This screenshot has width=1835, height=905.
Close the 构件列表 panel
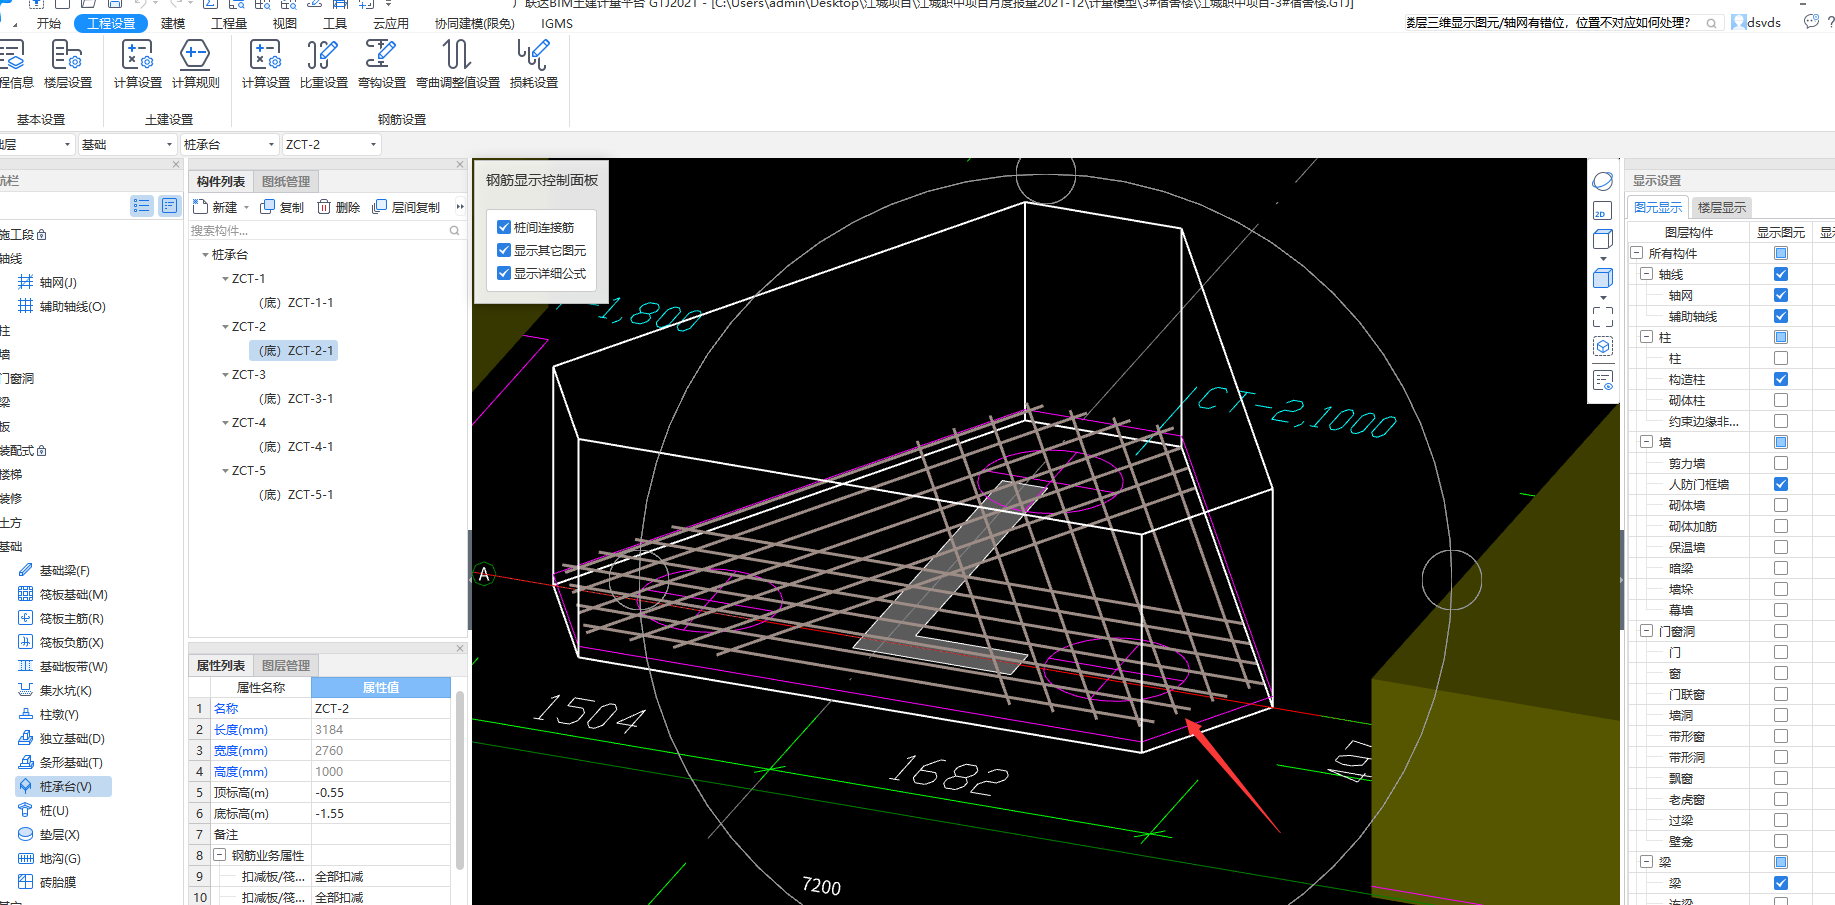tap(460, 164)
